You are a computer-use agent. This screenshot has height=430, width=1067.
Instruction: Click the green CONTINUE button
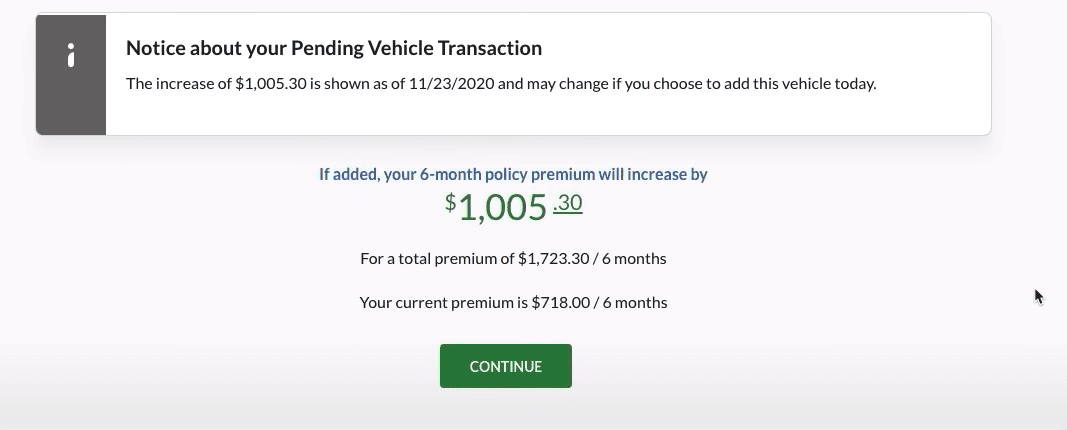point(506,366)
